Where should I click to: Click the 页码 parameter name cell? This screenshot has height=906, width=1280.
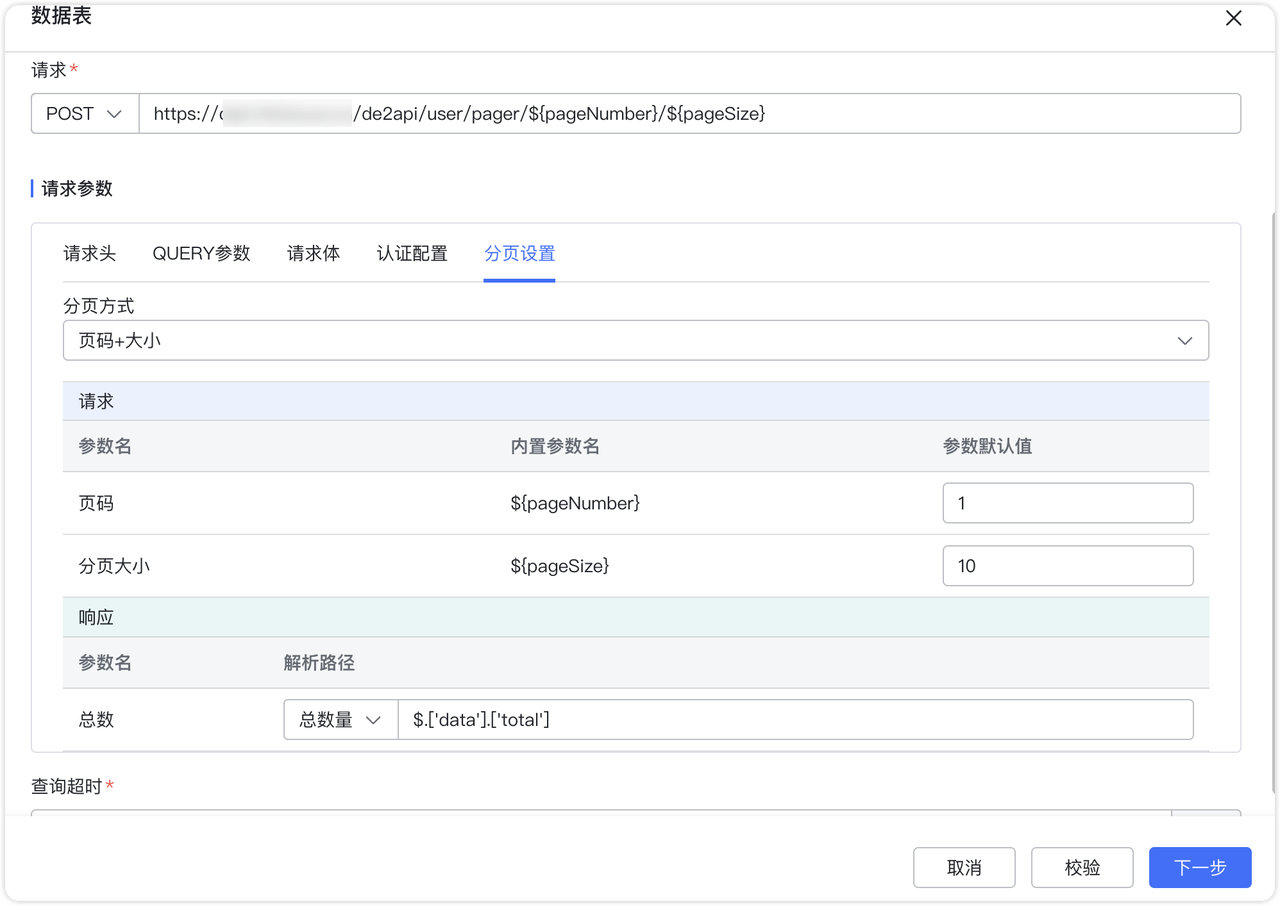(96, 503)
